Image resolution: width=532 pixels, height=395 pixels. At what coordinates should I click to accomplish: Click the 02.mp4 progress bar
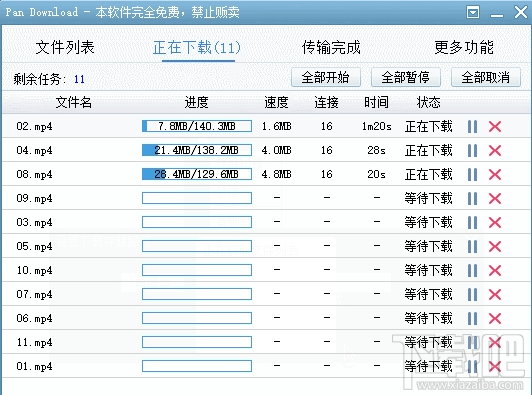pyautogui.click(x=197, y=126)
